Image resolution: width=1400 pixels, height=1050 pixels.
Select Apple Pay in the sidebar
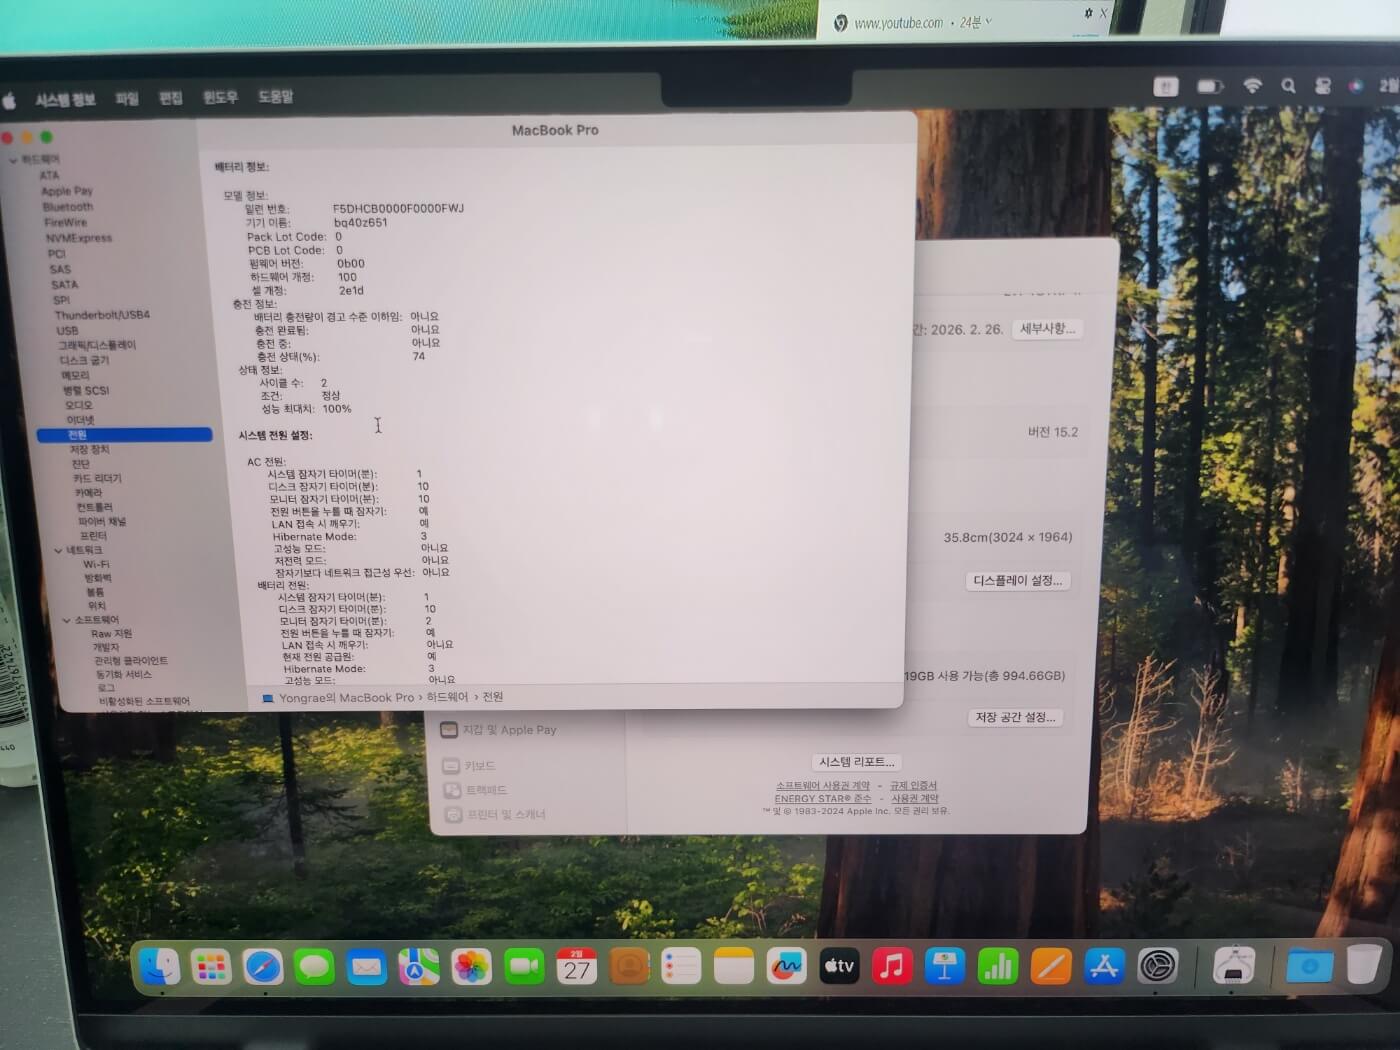pos(67,191)
